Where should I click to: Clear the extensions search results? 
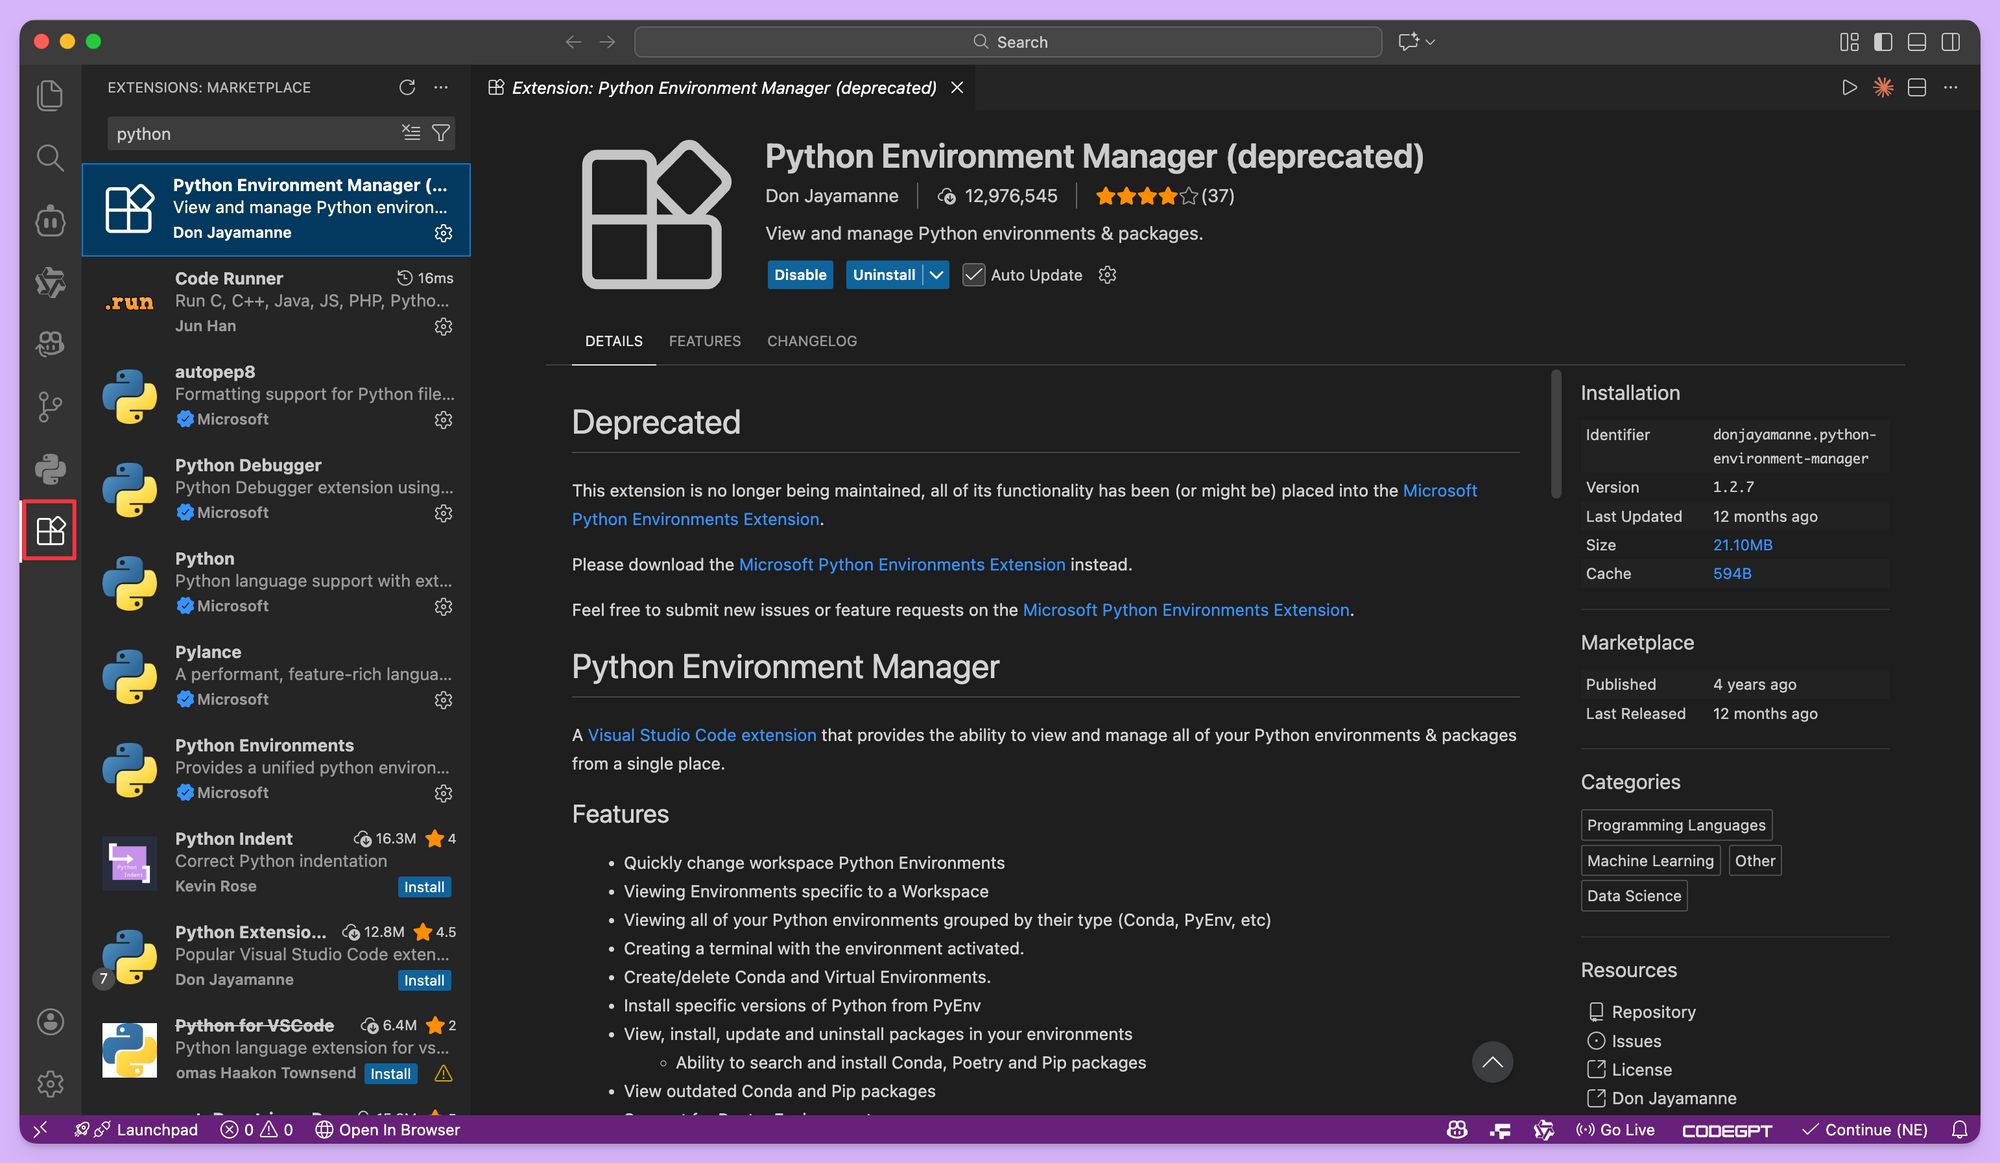(x=411, y=133)
